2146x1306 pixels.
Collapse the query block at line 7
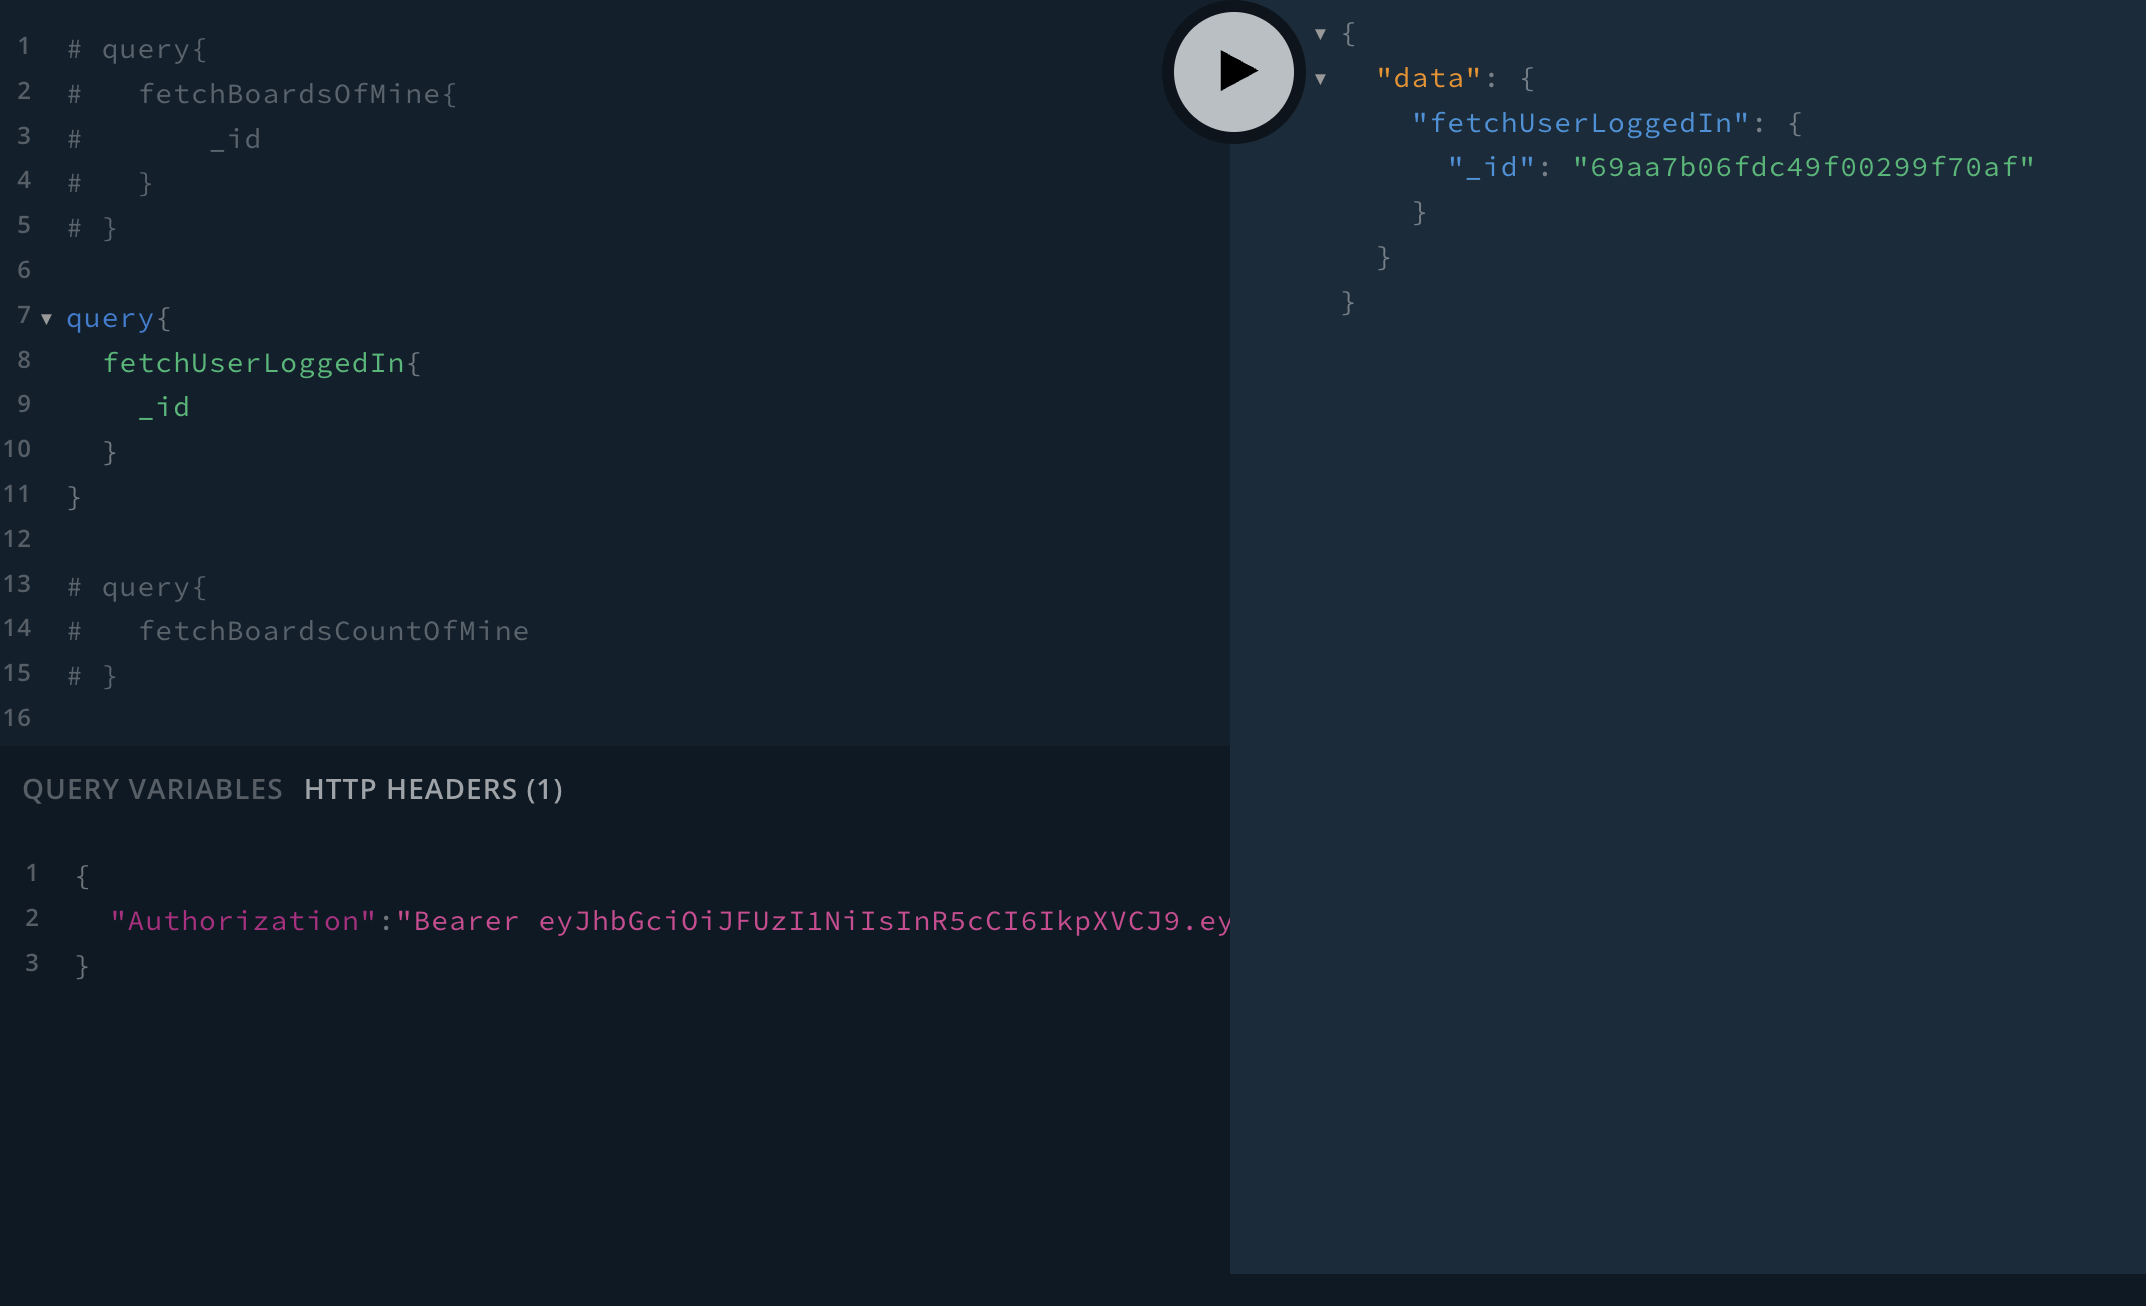(46, 319)
